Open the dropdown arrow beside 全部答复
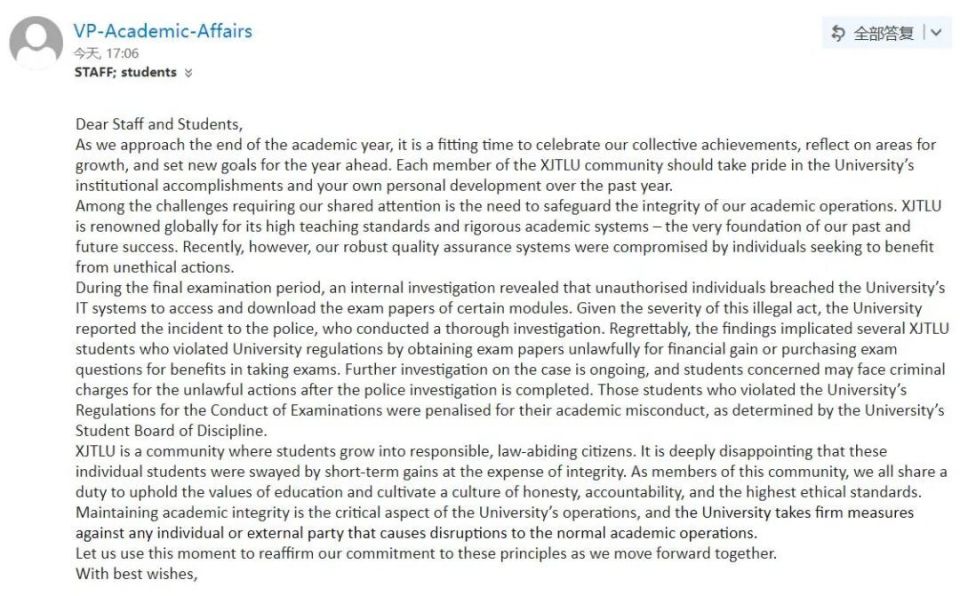This screenshot has width=960, height=596. click(936, 32)
